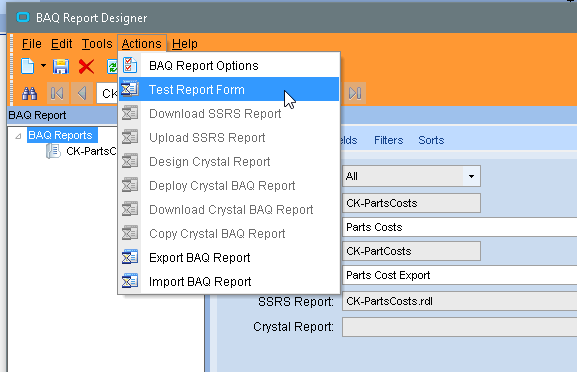Click the Parts Cost Export field
The width and height of the screenshot is (577, 372).
pos(460,275)
